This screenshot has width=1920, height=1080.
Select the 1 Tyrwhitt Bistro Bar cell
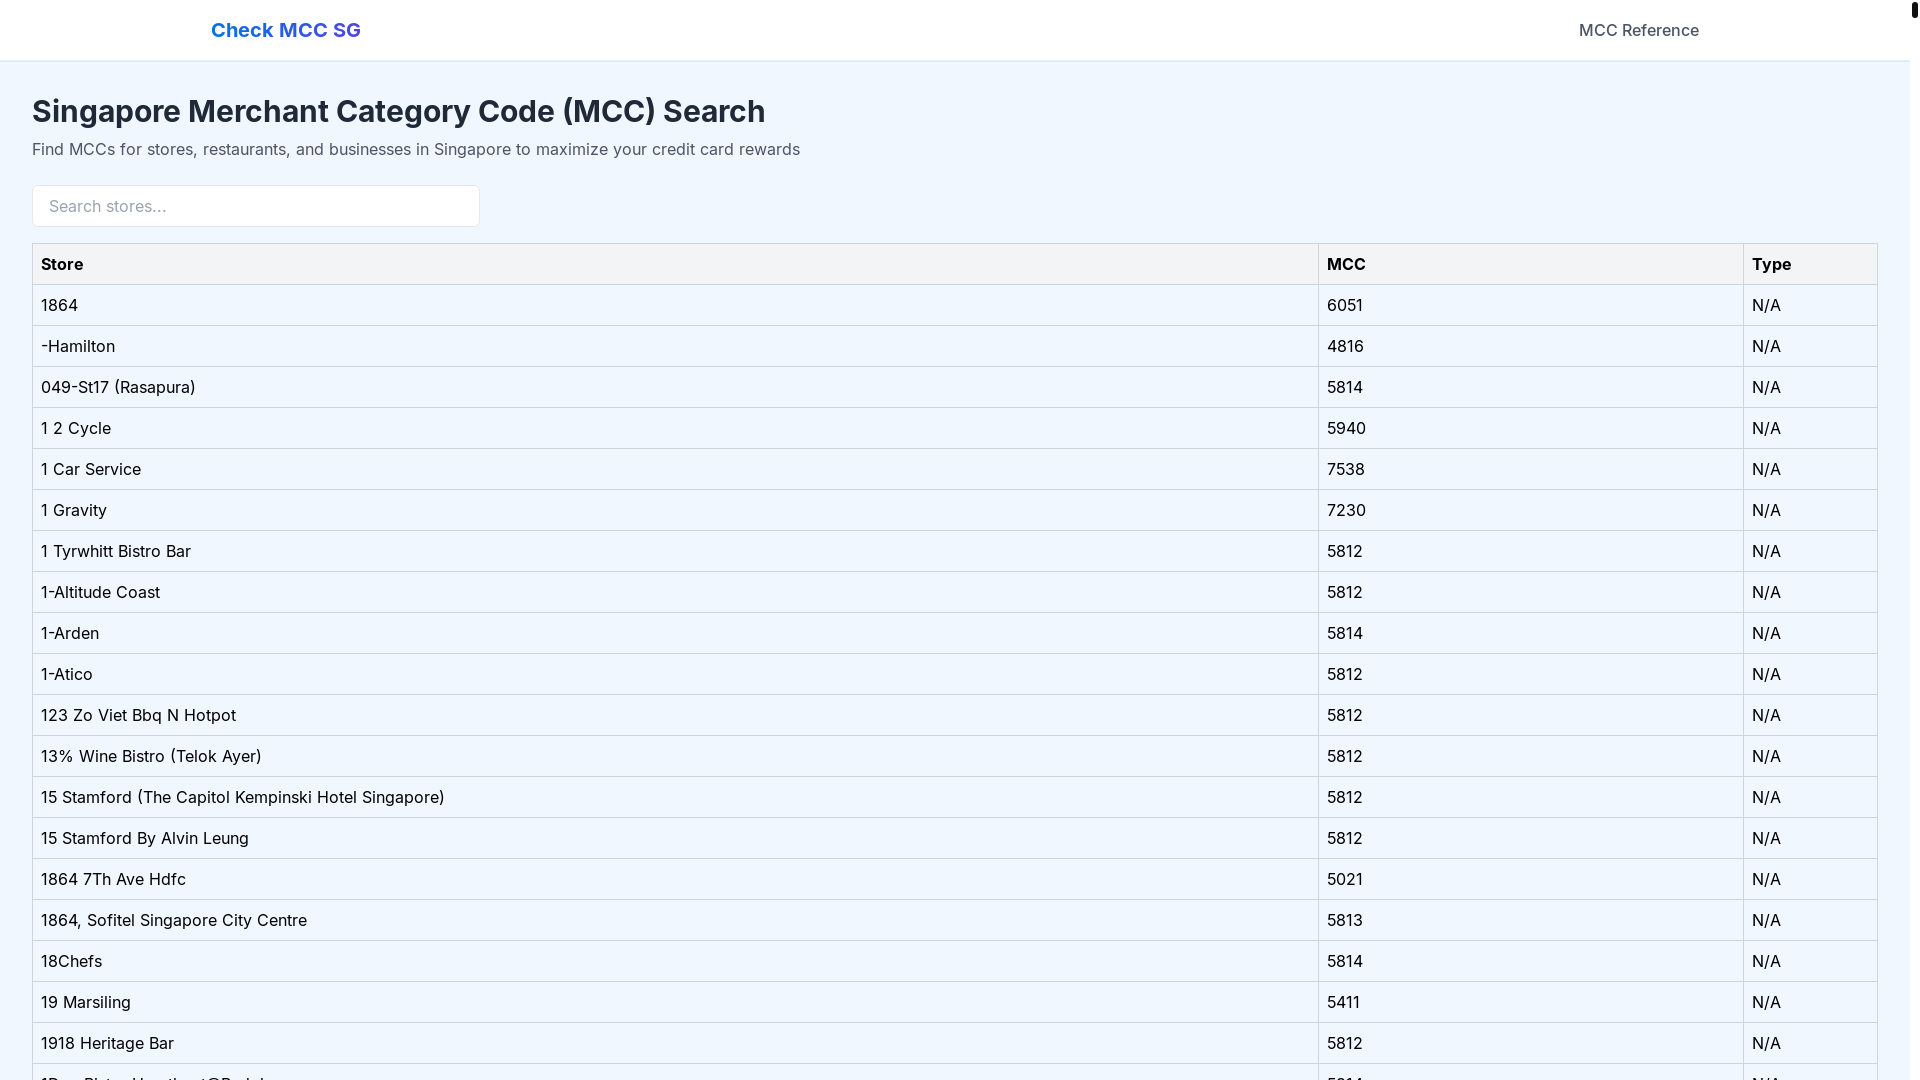(675, 551)
